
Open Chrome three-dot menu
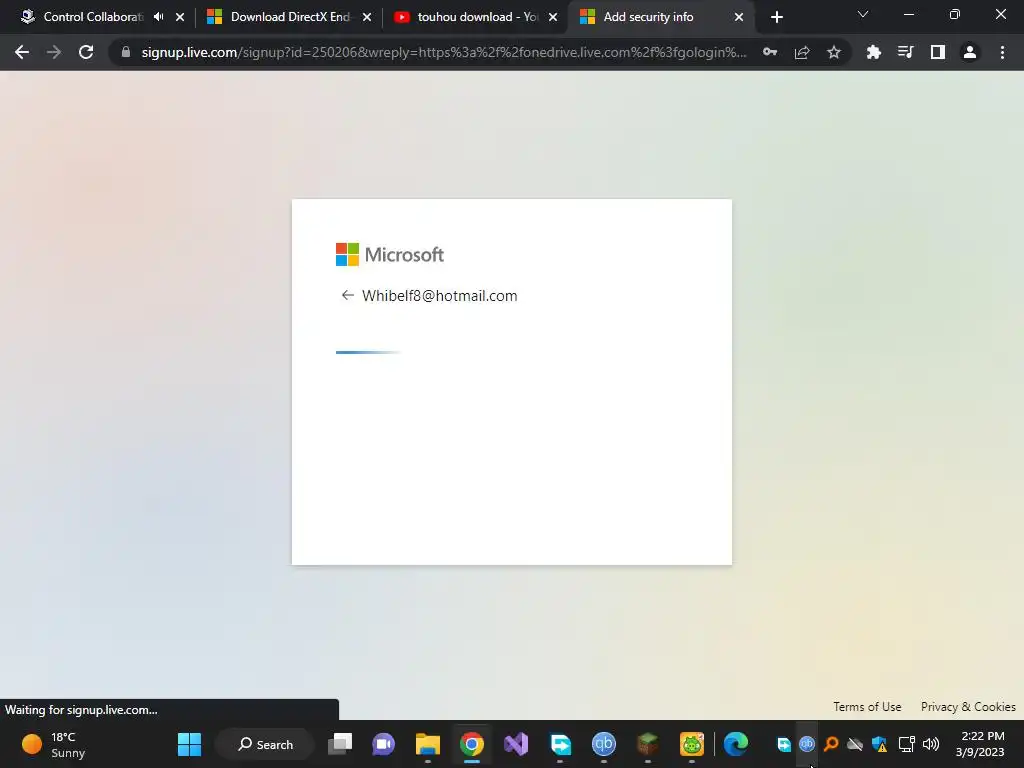click(x=1002, y=52)
